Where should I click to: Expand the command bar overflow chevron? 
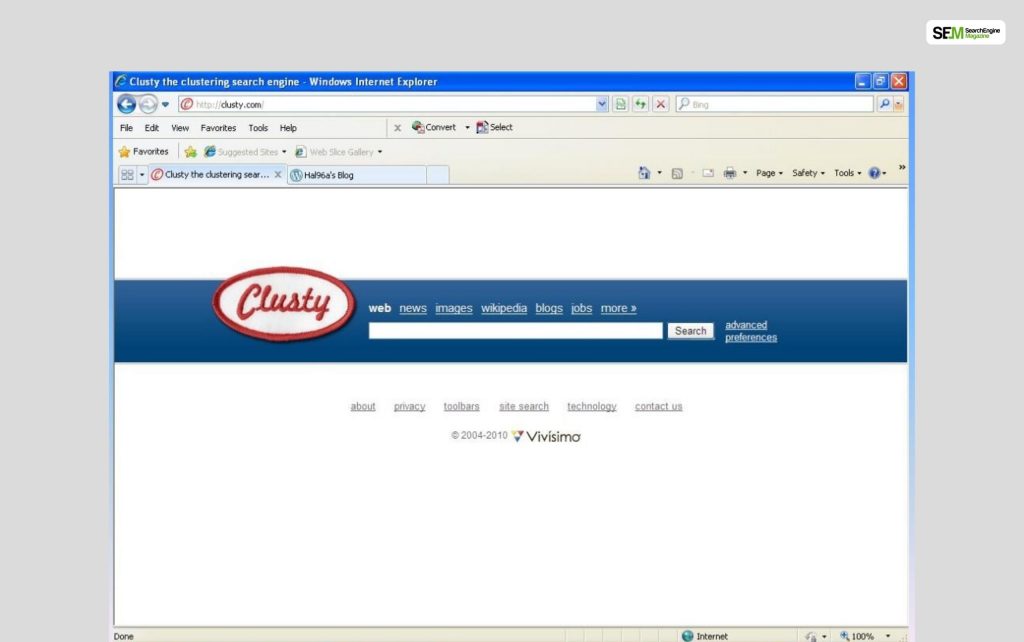point(902,168)
